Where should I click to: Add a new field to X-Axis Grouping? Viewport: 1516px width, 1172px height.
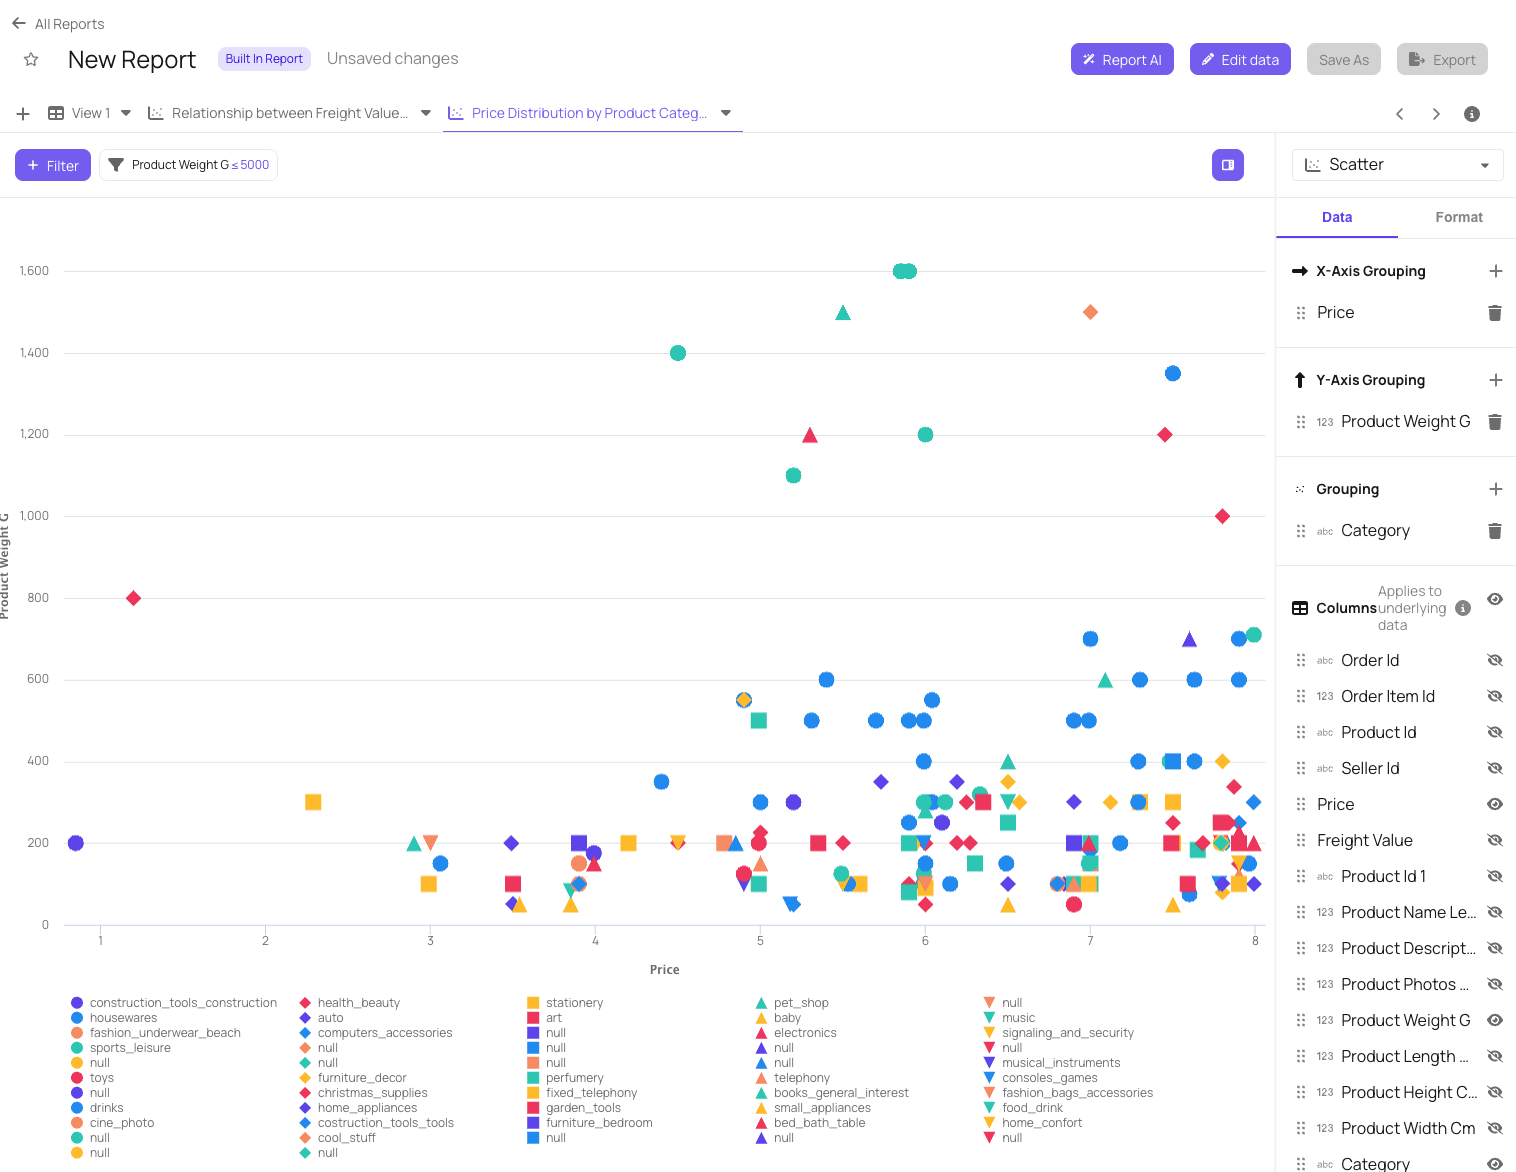click(1495, 271)
